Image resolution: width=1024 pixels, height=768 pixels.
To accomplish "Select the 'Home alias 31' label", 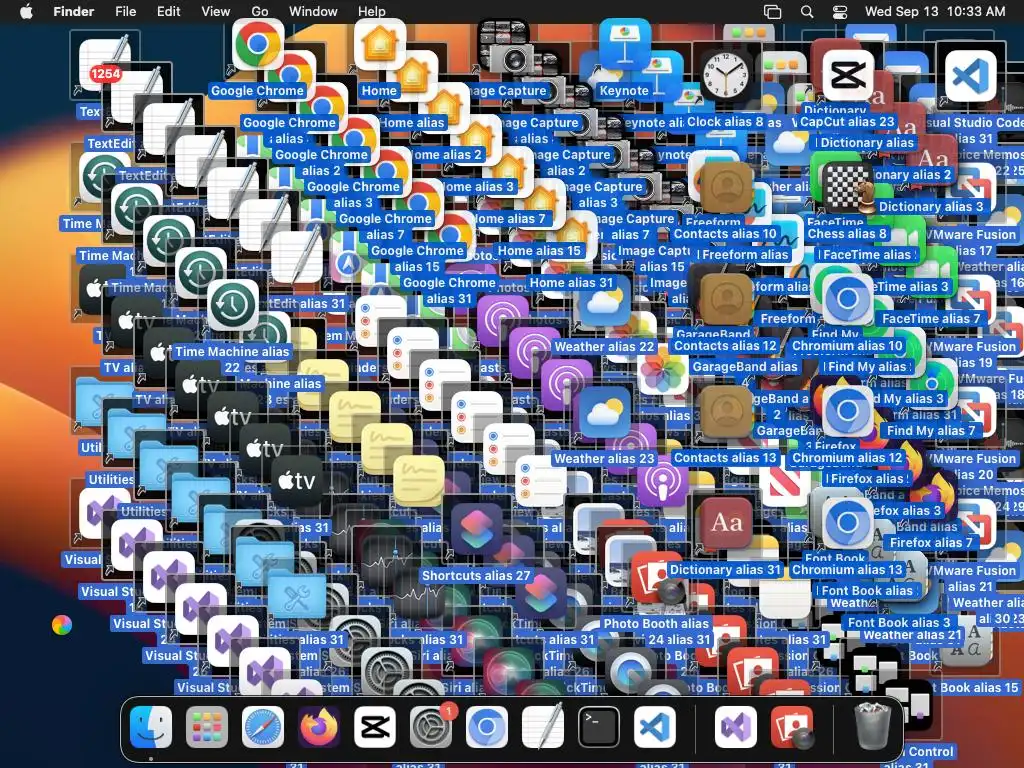I will [571, 283].
